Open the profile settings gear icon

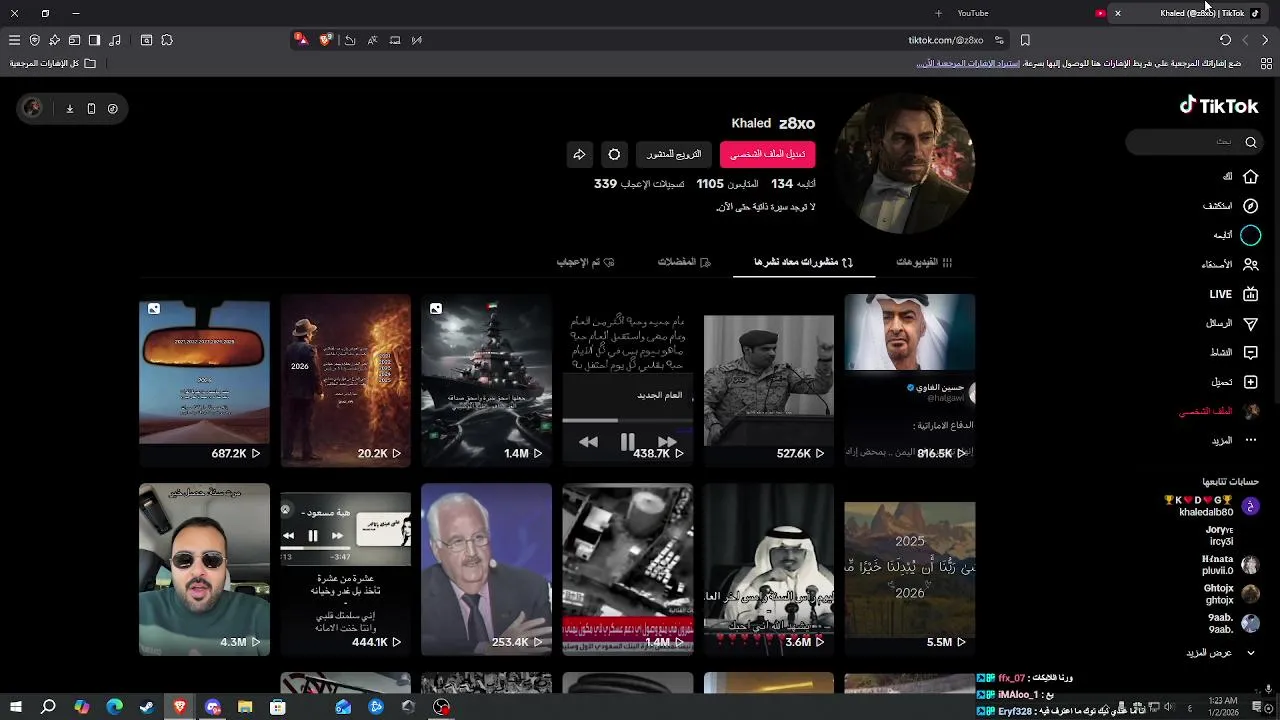(x=614, y=154)
